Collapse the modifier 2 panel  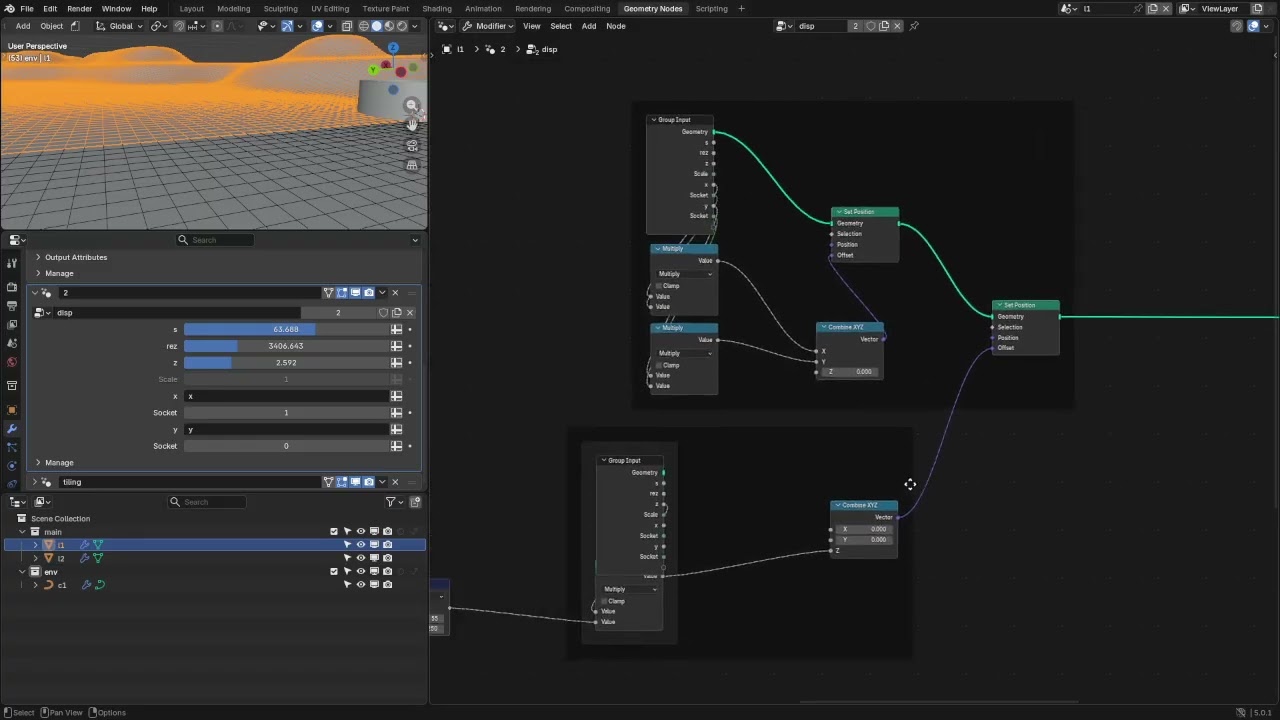coord(35,293)
